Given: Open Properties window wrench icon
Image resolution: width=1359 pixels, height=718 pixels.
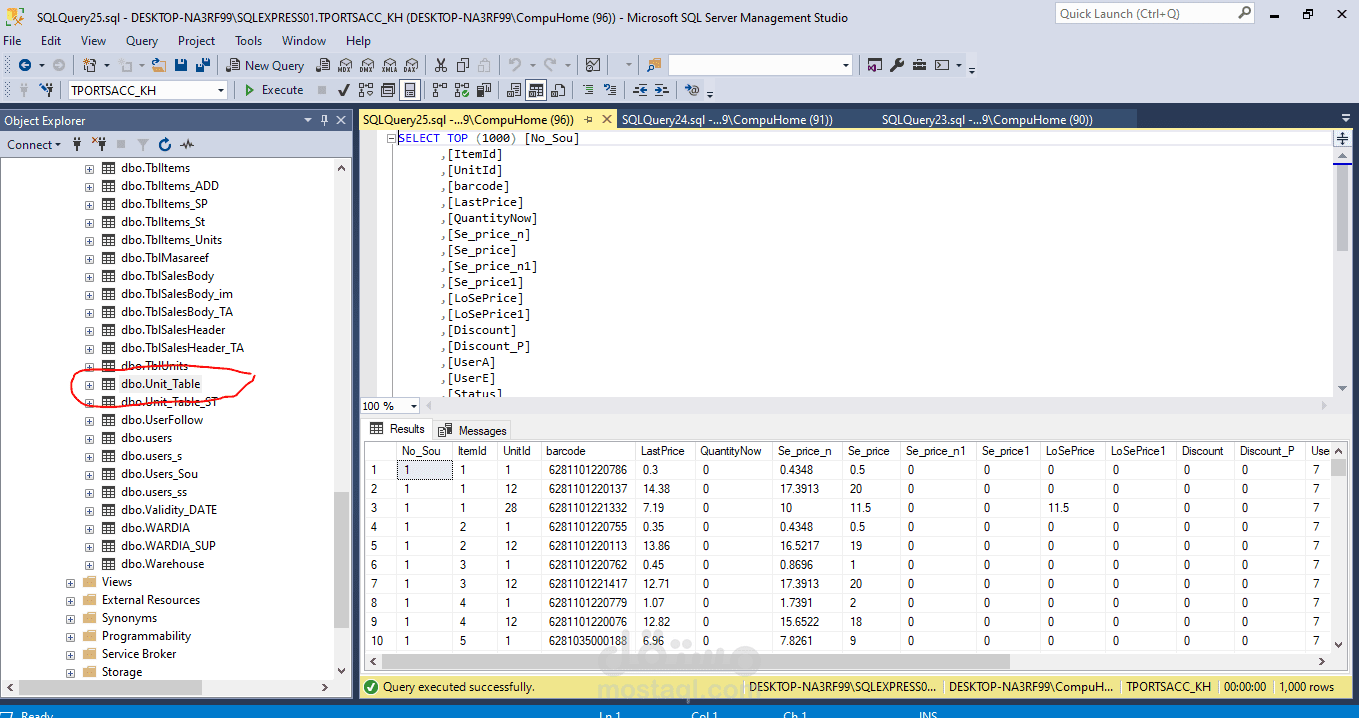Looking at the screenshot, I should pos(897,65).
